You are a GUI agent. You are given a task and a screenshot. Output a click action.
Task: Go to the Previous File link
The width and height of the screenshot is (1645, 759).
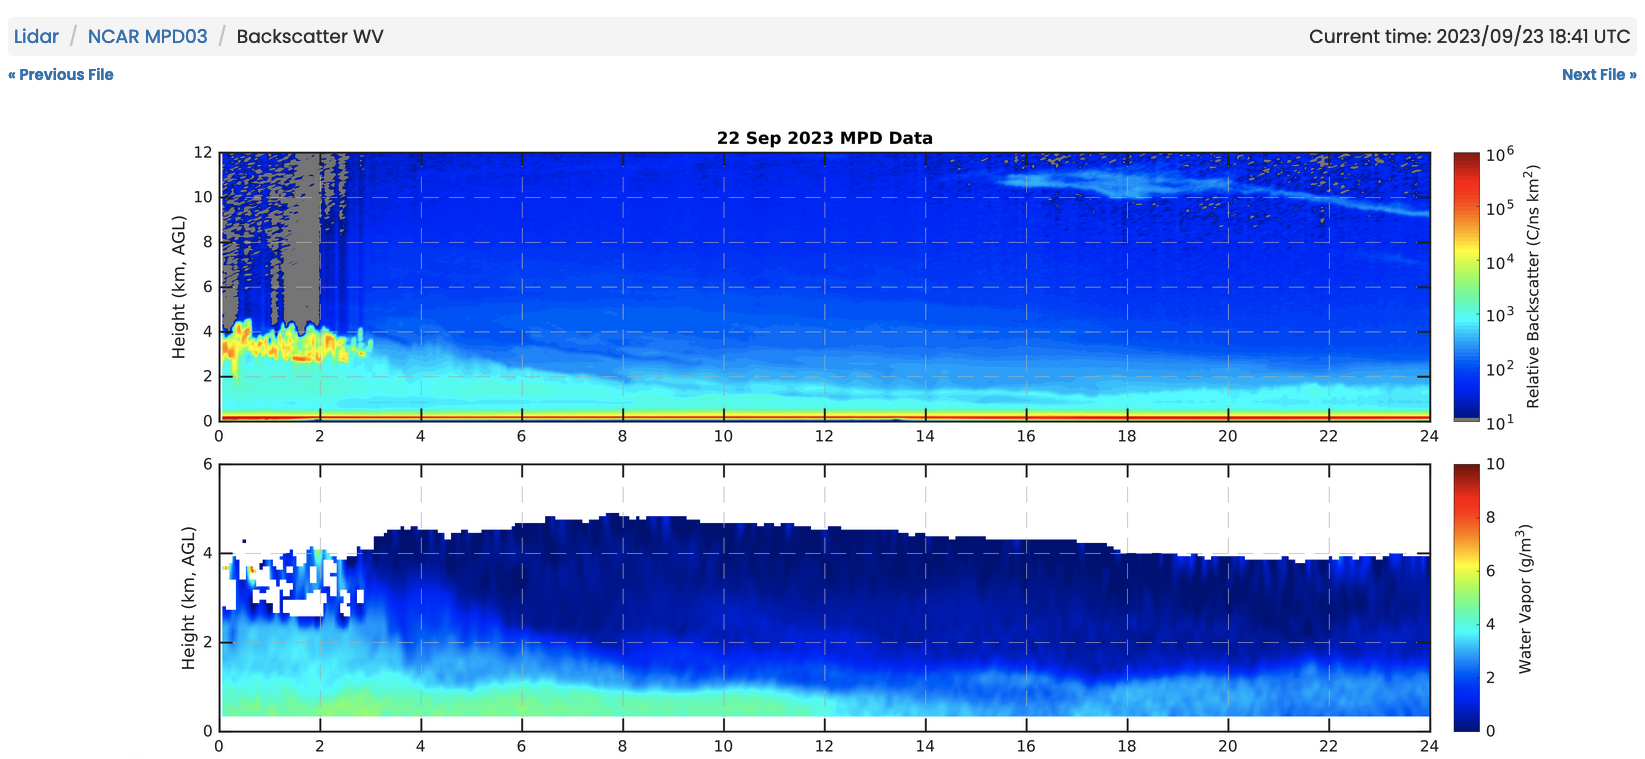click(61, 75)
